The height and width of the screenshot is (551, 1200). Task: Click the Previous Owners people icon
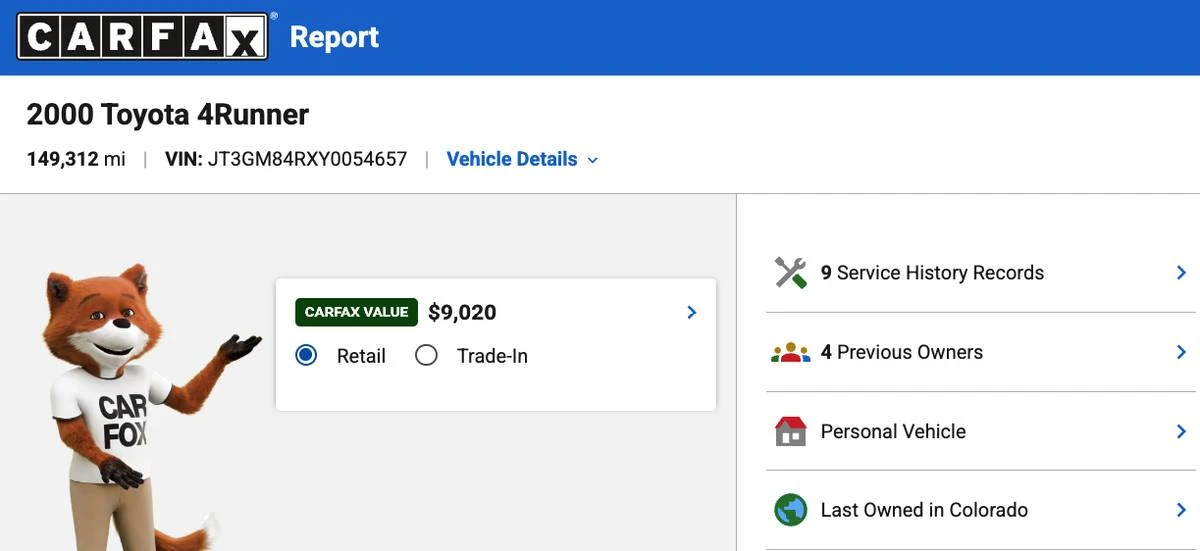click(790, 352)
